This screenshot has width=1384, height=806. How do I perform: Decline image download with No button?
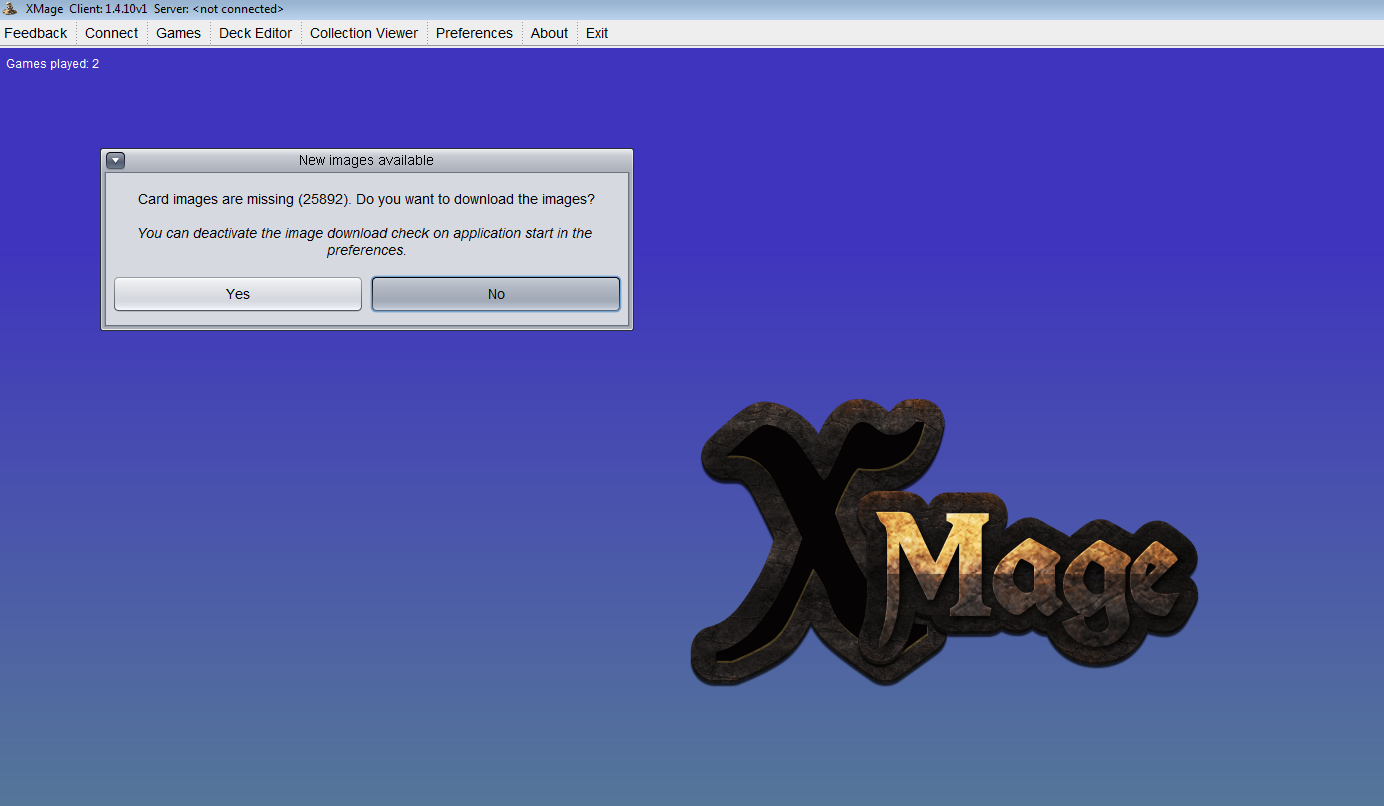coord(496,294)
